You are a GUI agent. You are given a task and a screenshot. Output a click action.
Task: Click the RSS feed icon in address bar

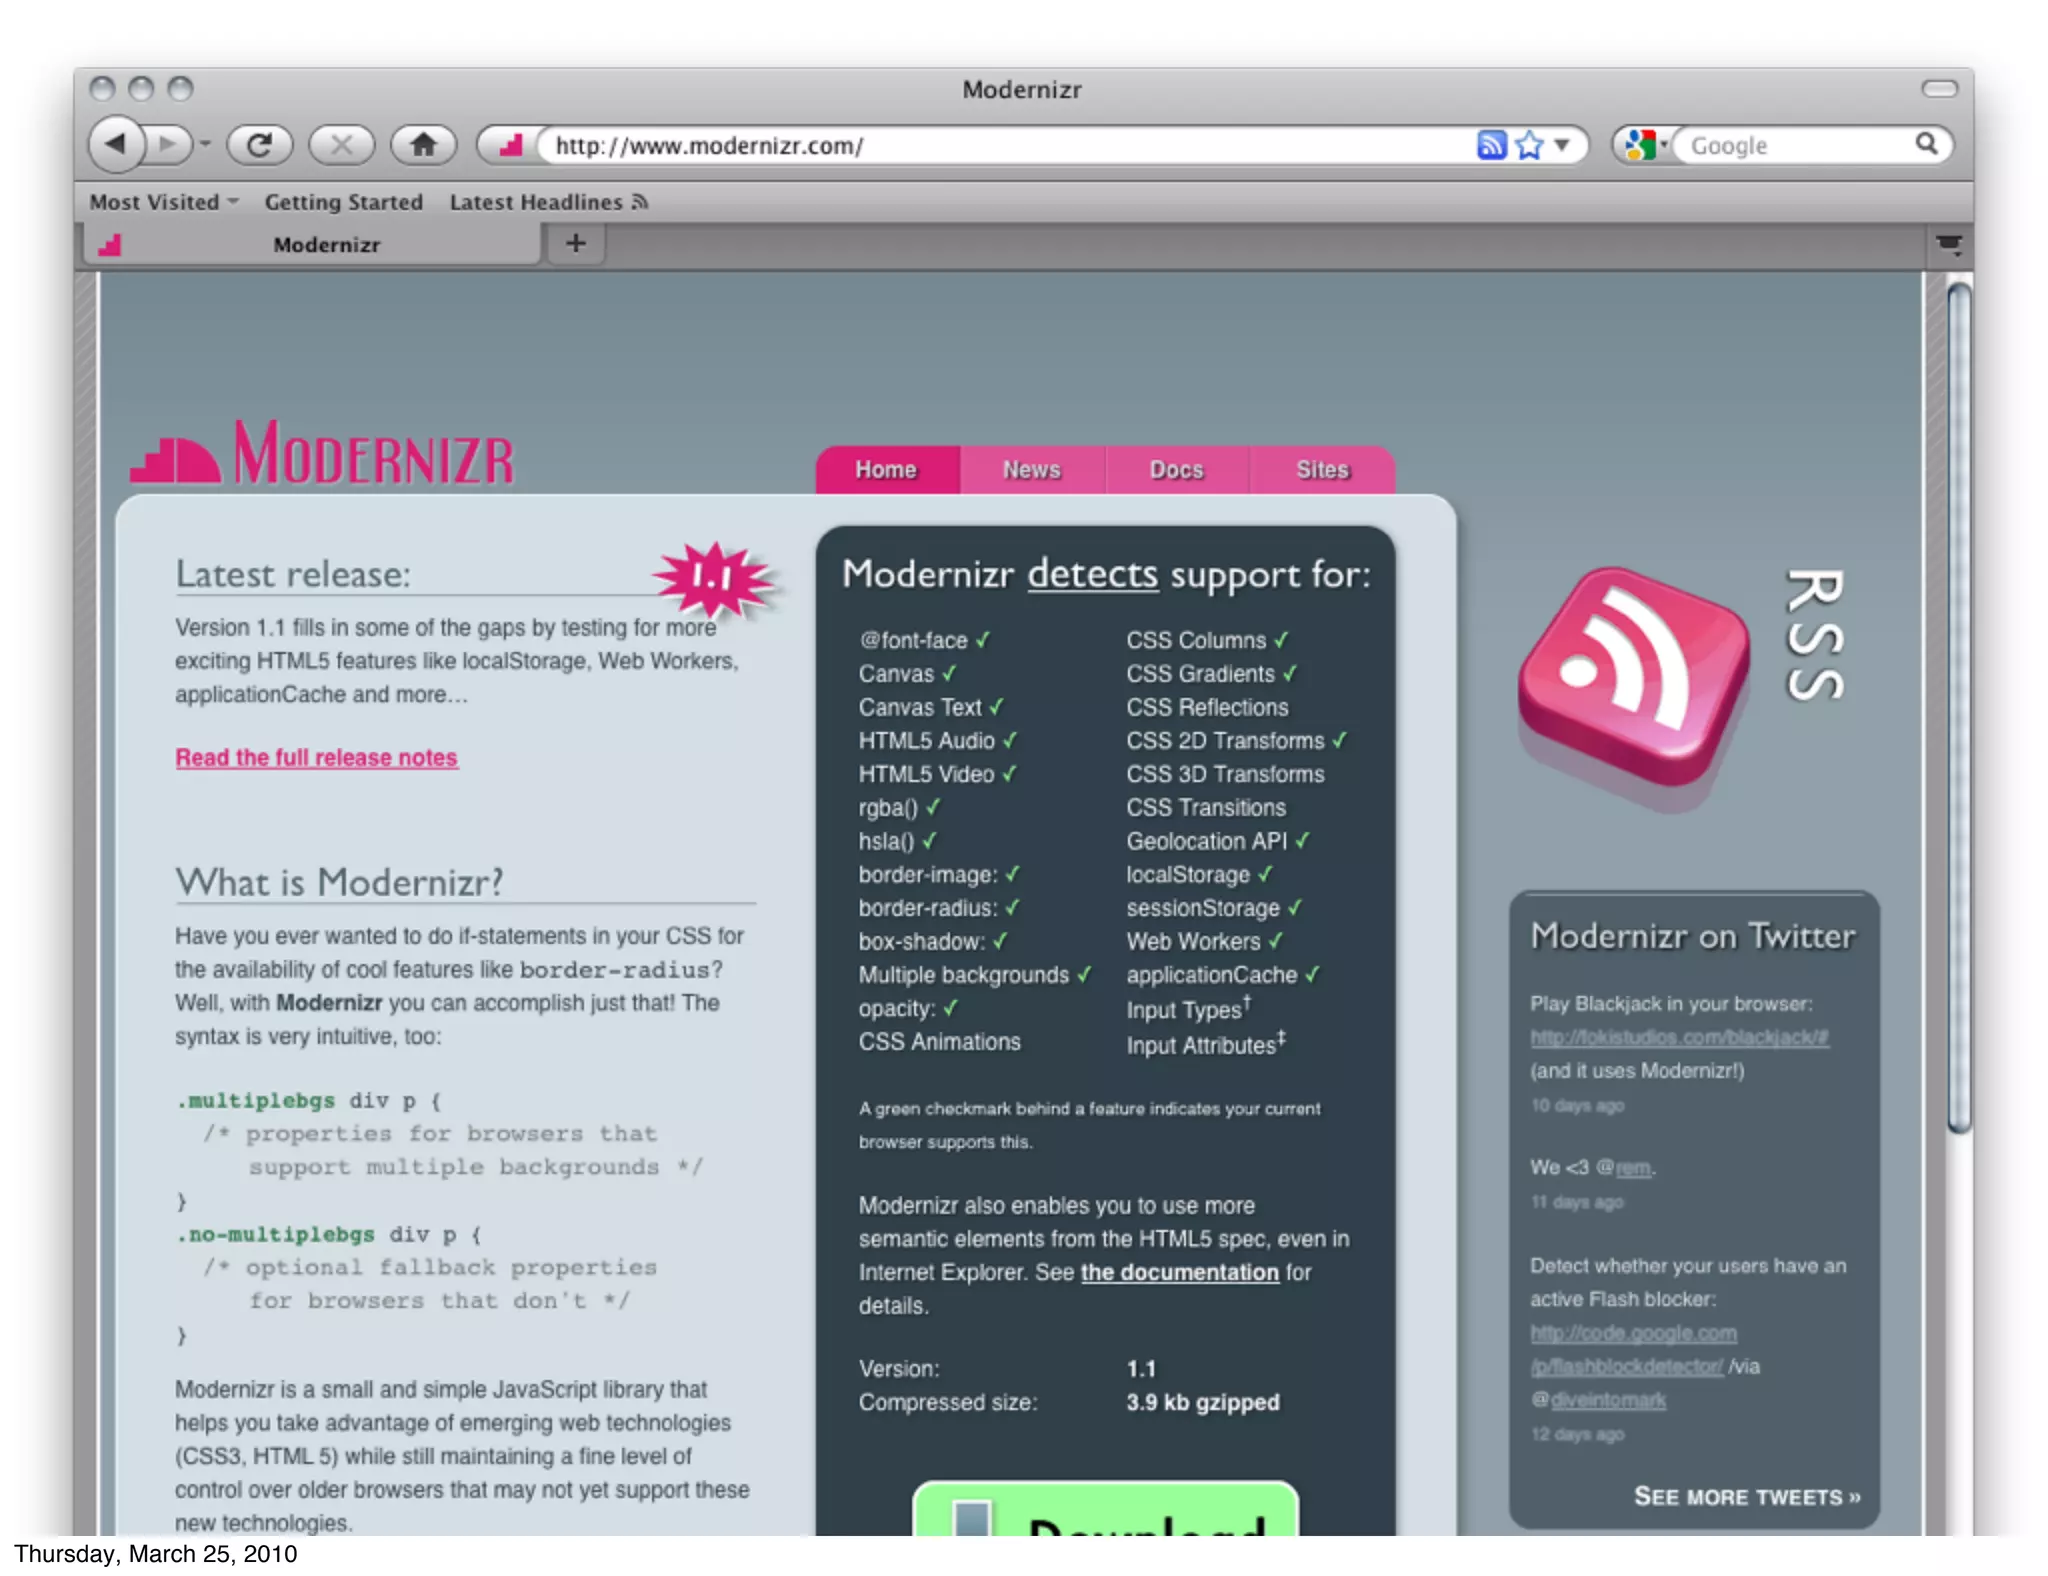[x=1490, y=145]
